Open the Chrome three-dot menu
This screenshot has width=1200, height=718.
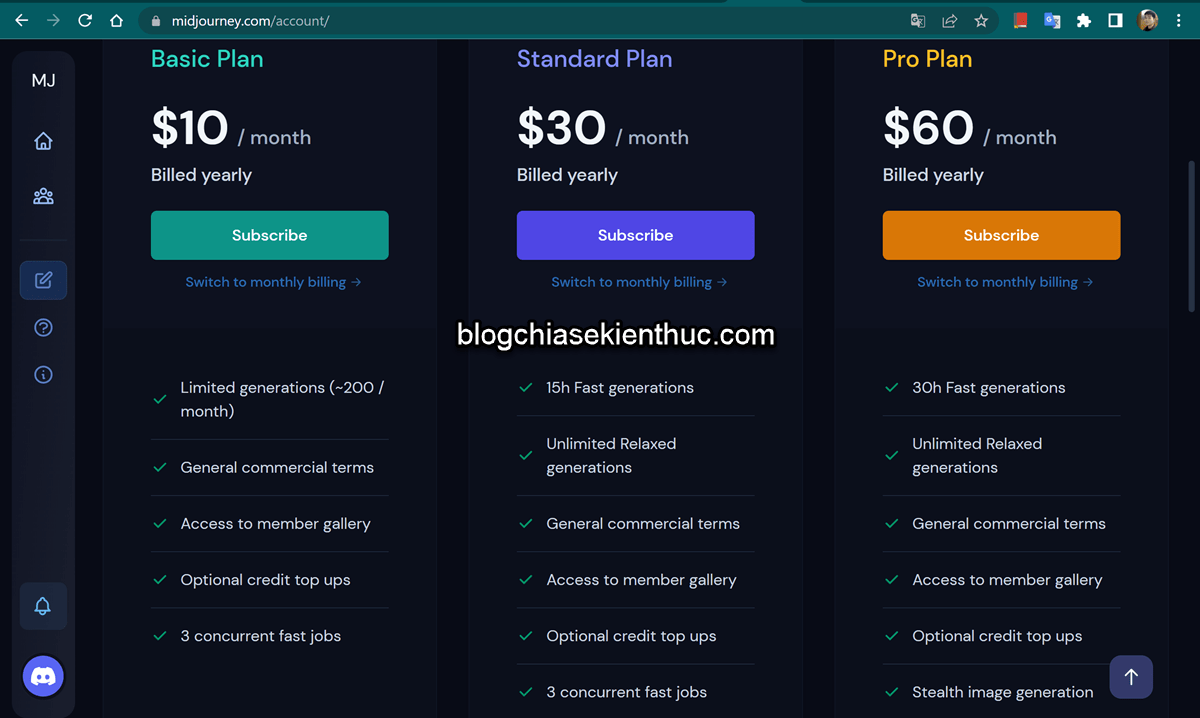[1181, 20]
